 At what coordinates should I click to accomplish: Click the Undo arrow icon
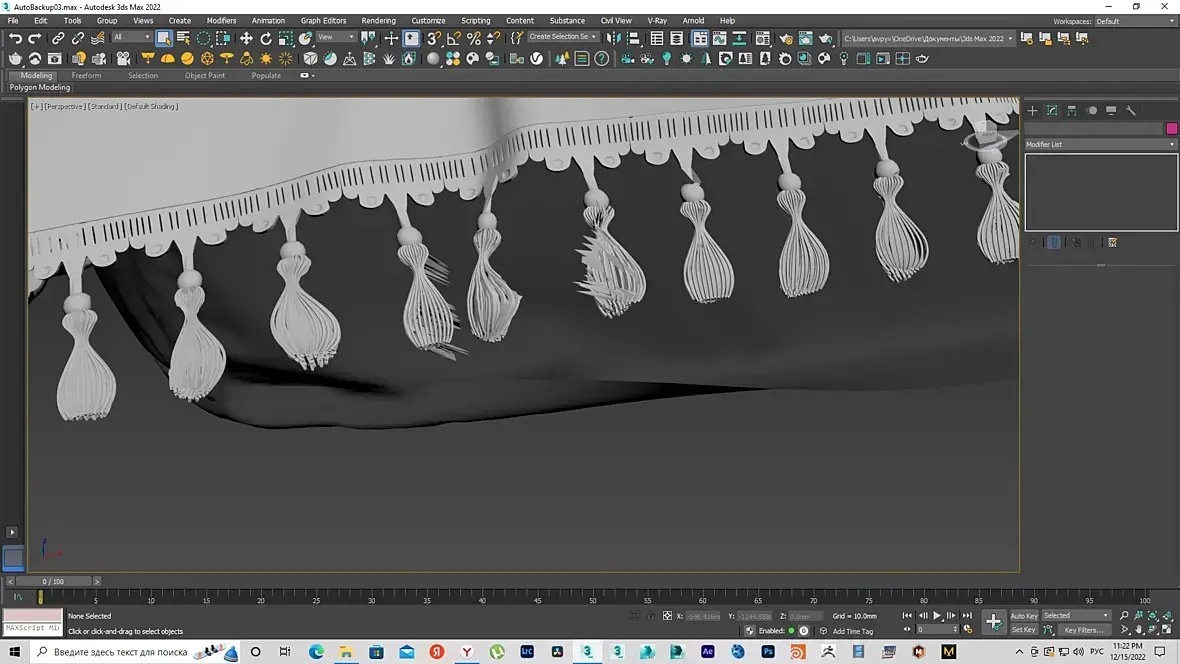(x=15, y=38)
